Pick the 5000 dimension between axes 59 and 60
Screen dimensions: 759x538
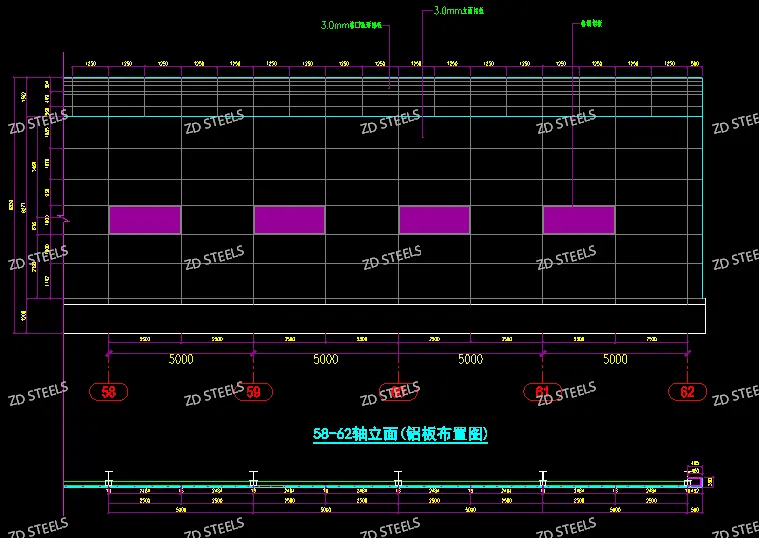point(326,359)
